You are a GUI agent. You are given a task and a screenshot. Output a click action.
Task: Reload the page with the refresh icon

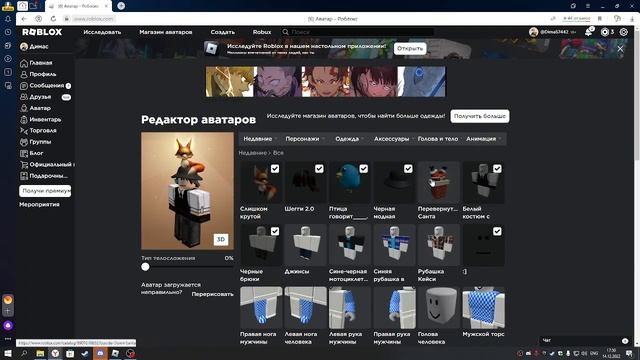(53, 19)
